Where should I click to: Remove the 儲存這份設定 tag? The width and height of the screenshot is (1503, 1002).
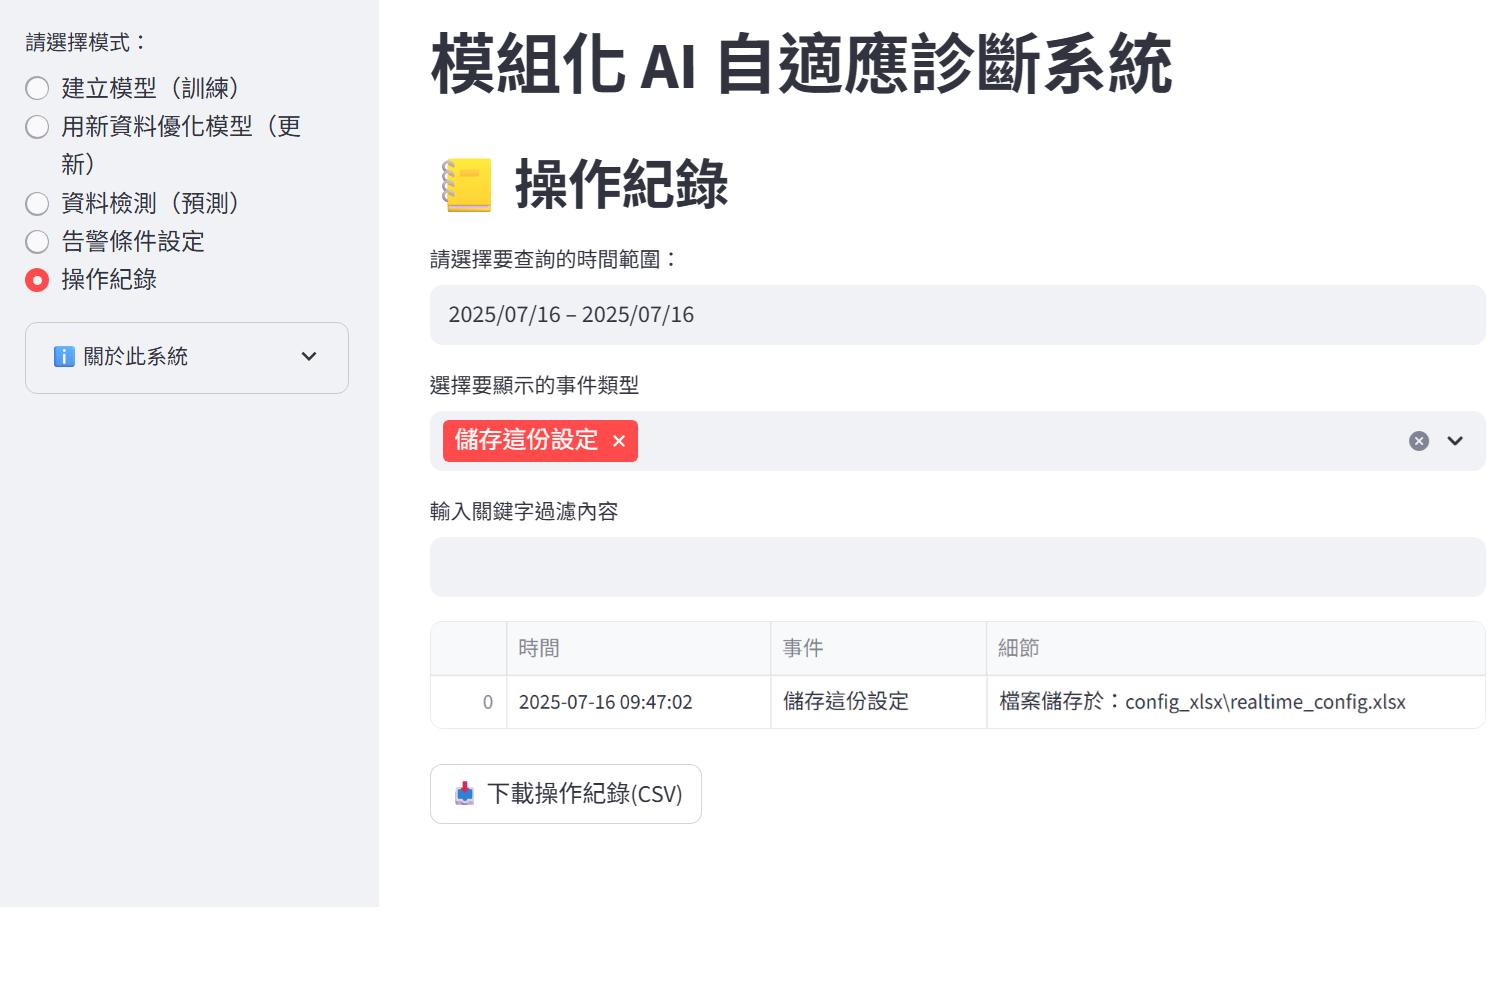[619, 441]
